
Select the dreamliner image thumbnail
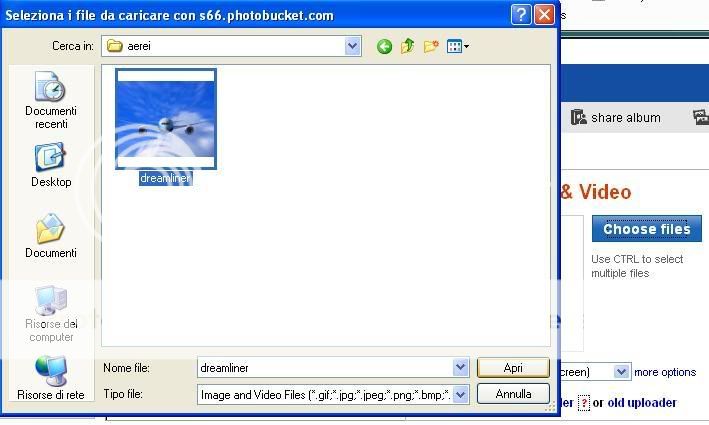tap(166, 119)
